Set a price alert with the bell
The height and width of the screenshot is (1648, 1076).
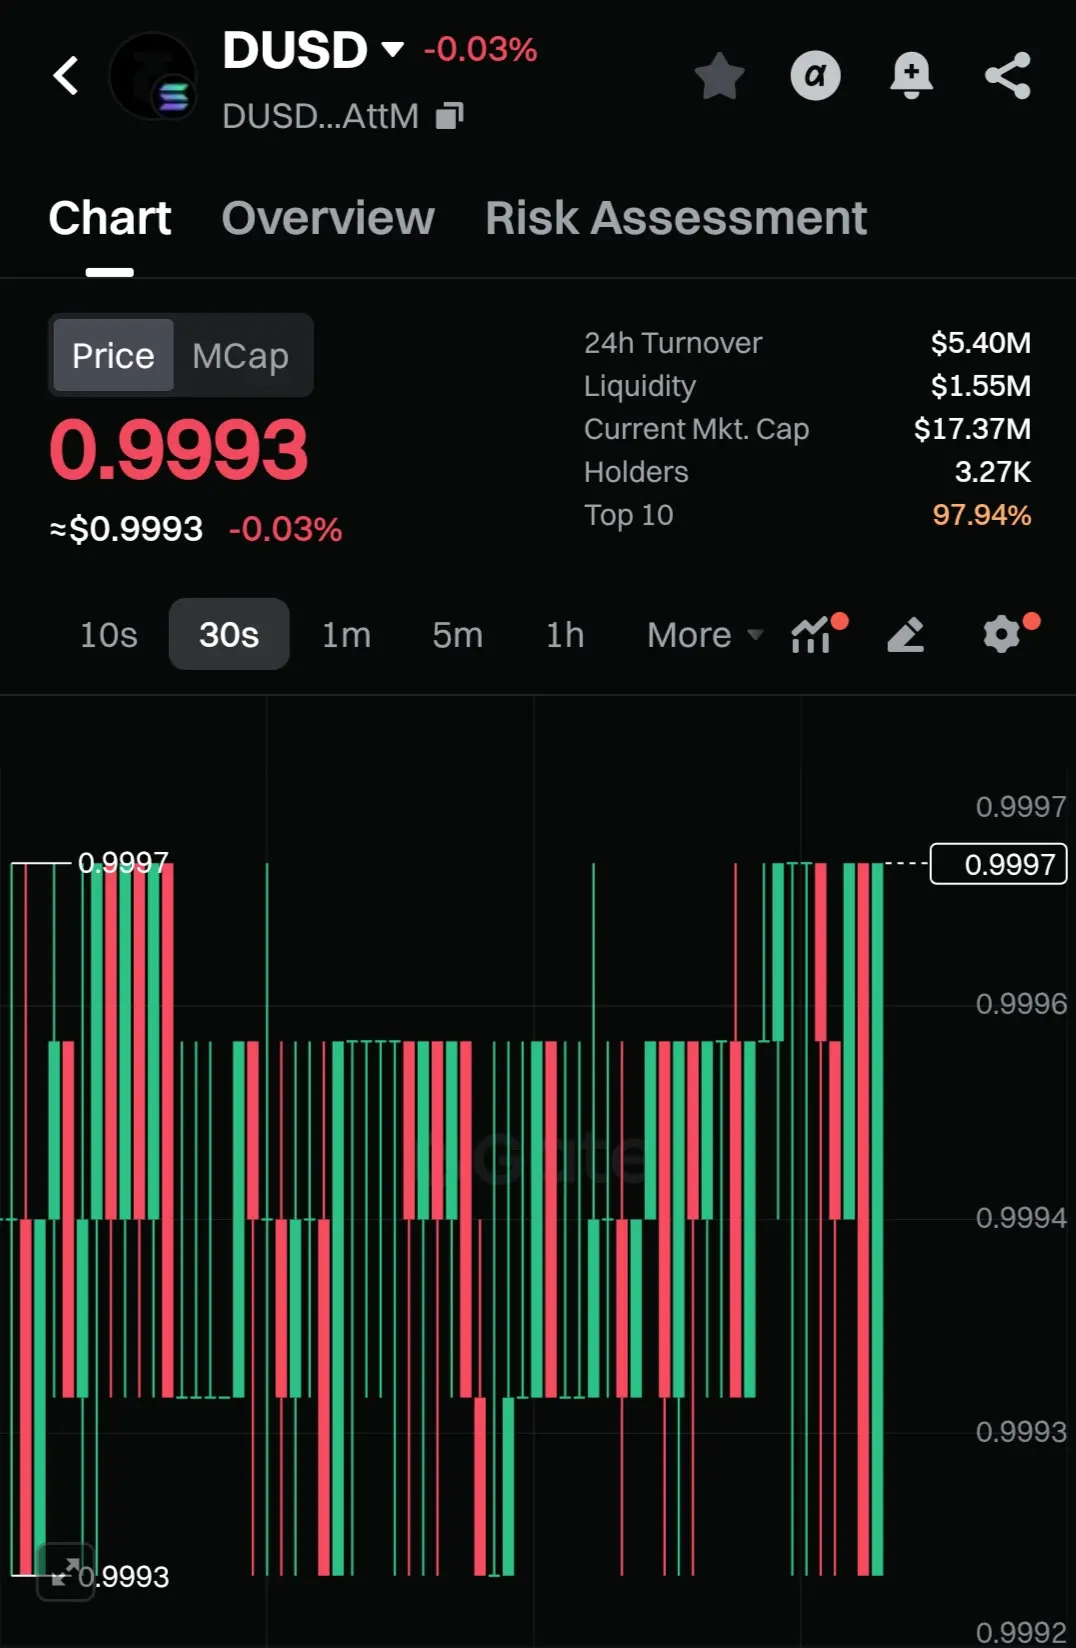911,76
